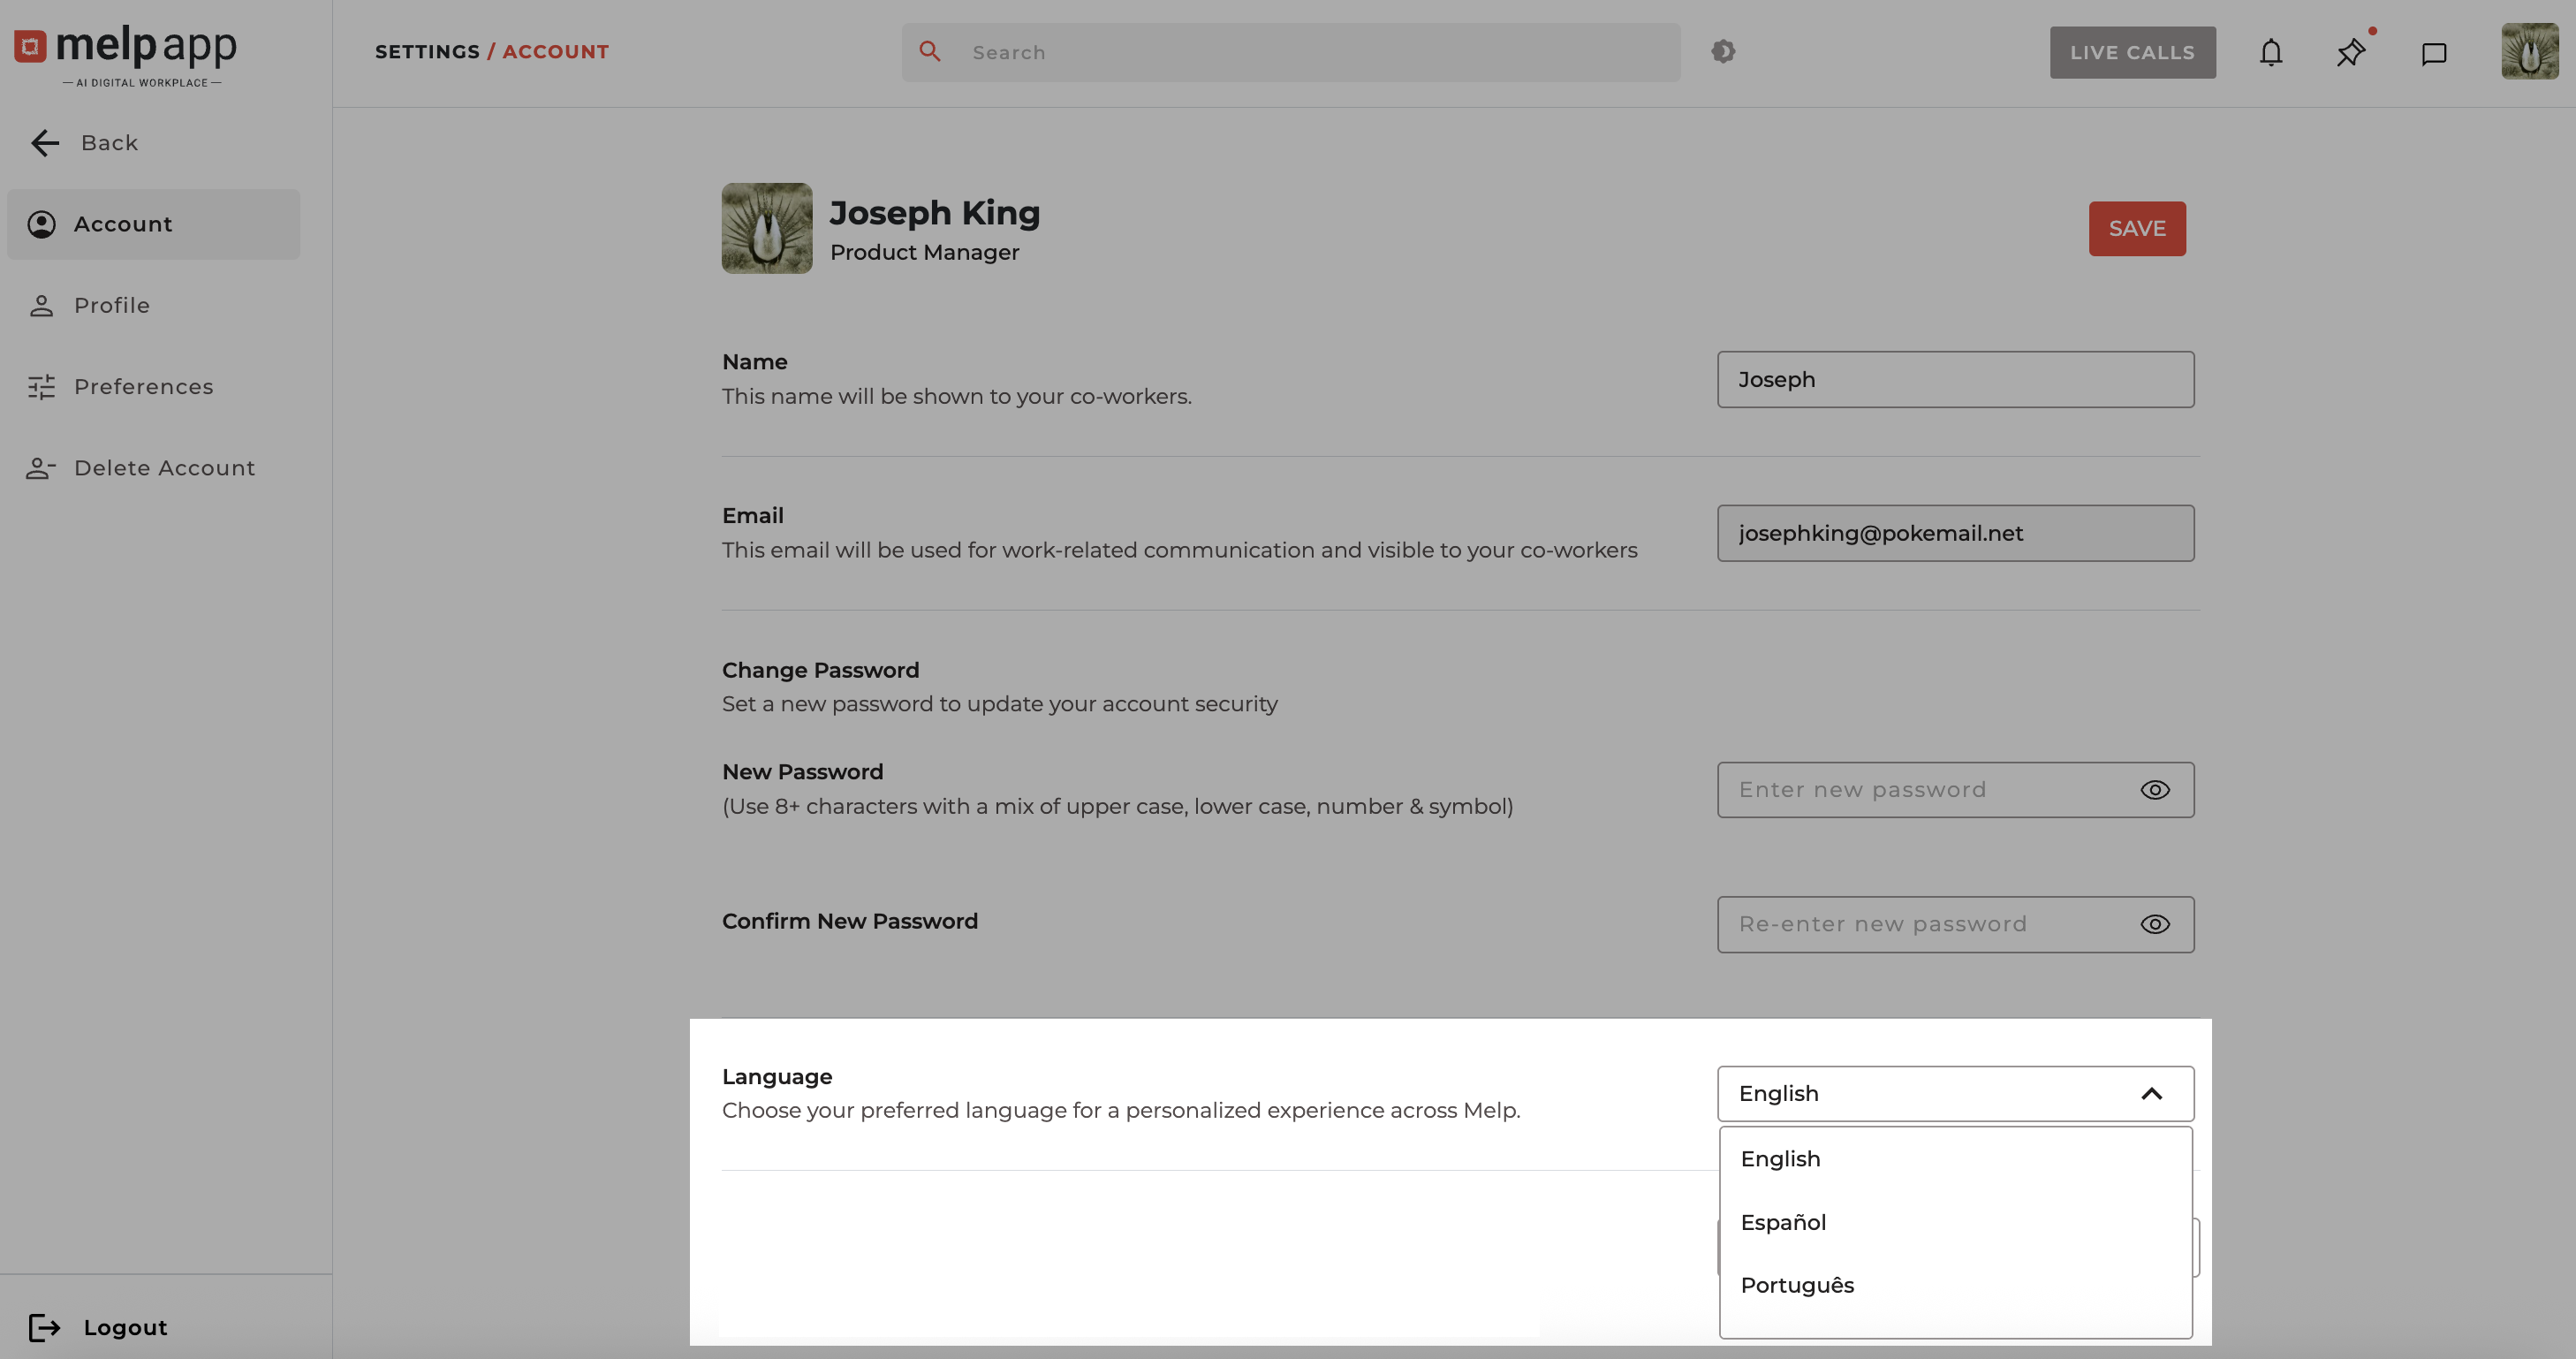Screen dimensions: 2576x1359
Task: Click the search magnifier icon
Action: point(929,52)
